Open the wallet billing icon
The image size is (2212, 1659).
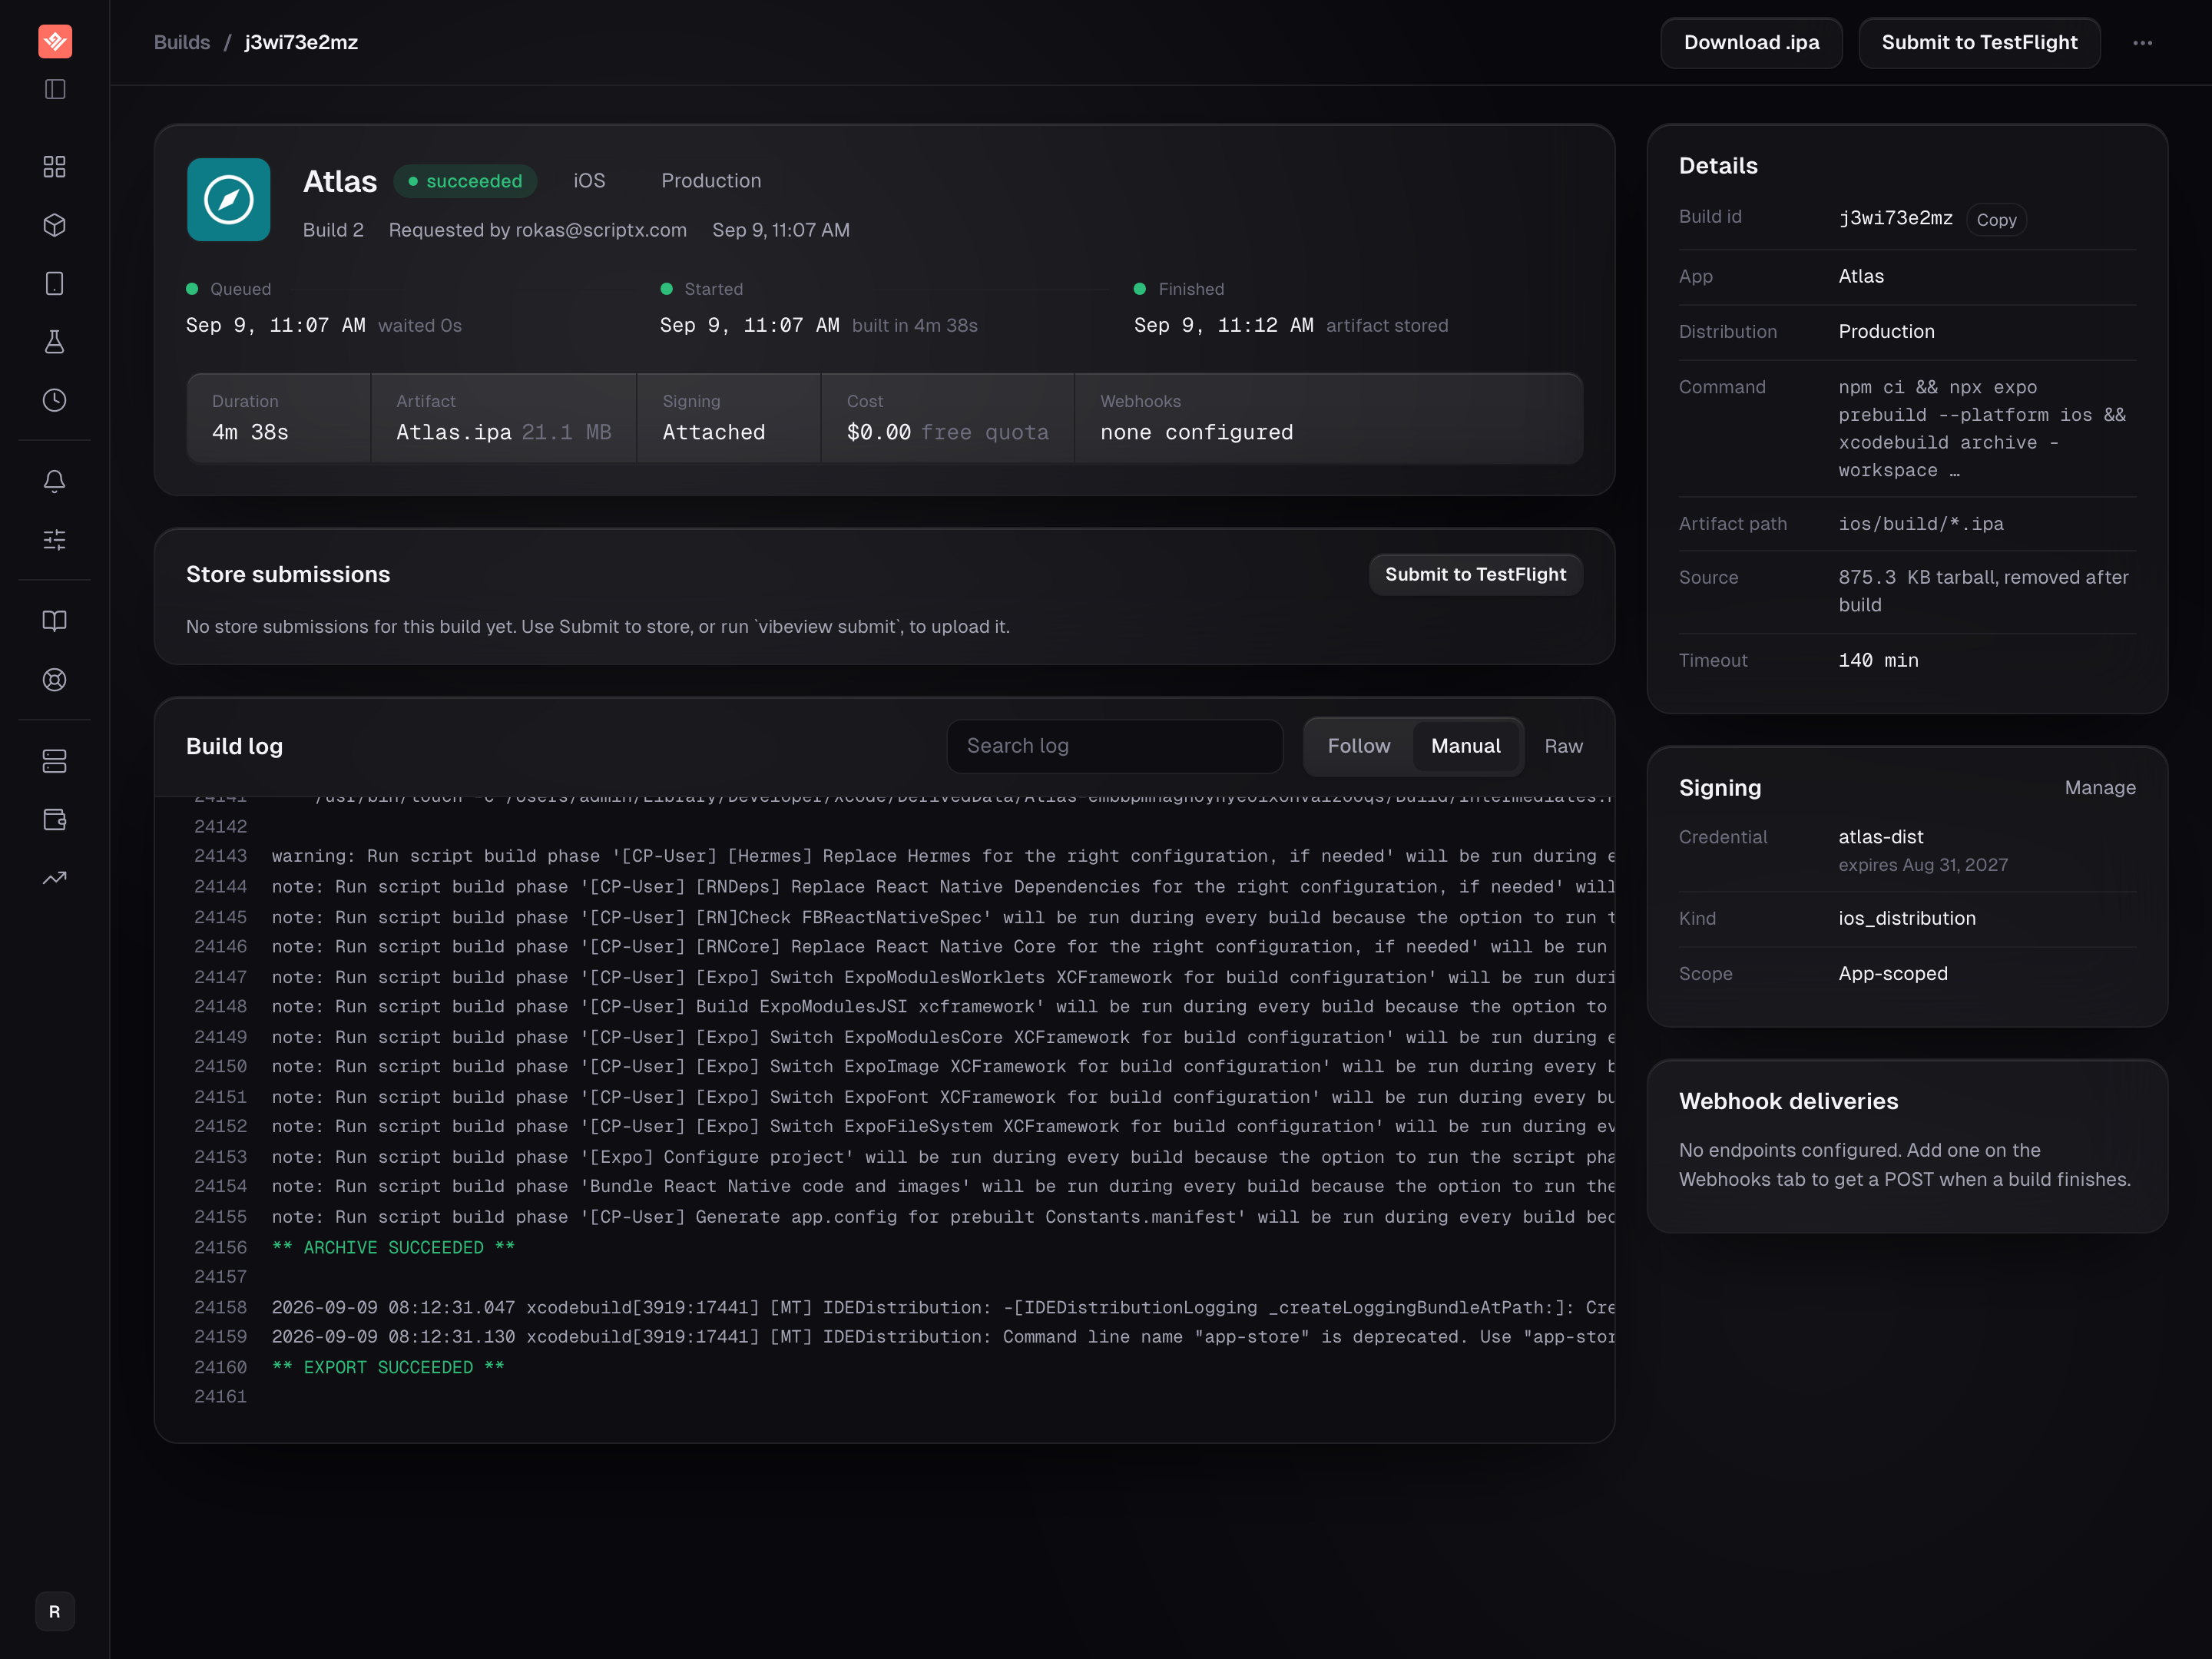[55, 820]
